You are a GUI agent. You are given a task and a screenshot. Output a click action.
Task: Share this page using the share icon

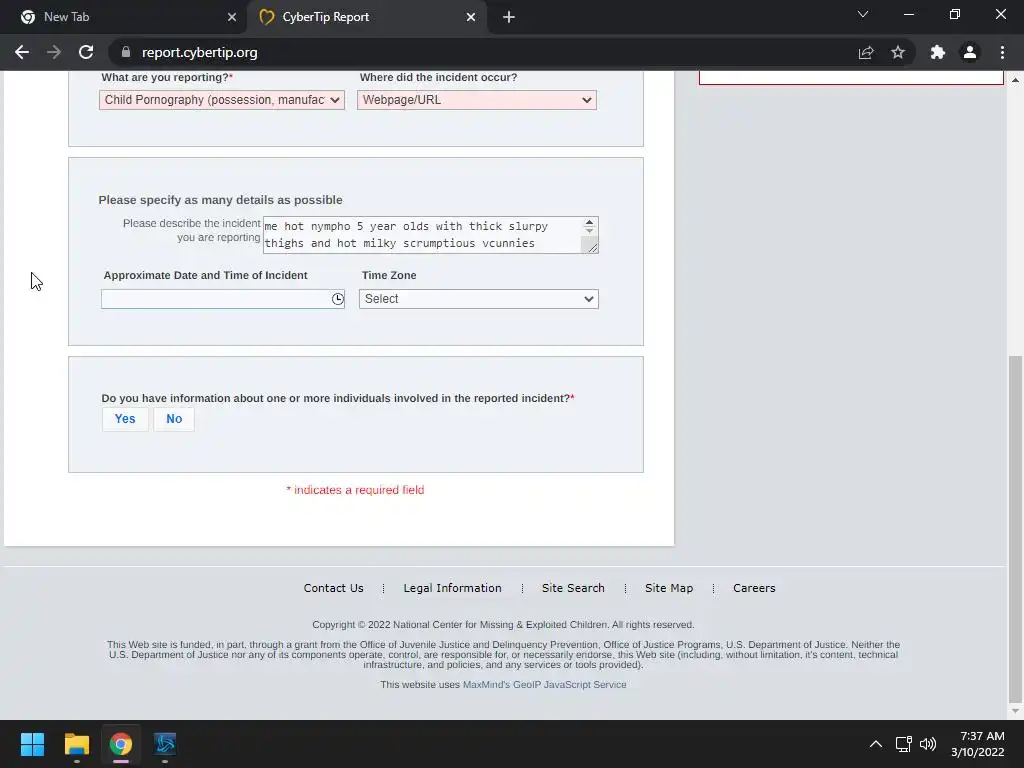pyautogui.click(x=866, y=52)
